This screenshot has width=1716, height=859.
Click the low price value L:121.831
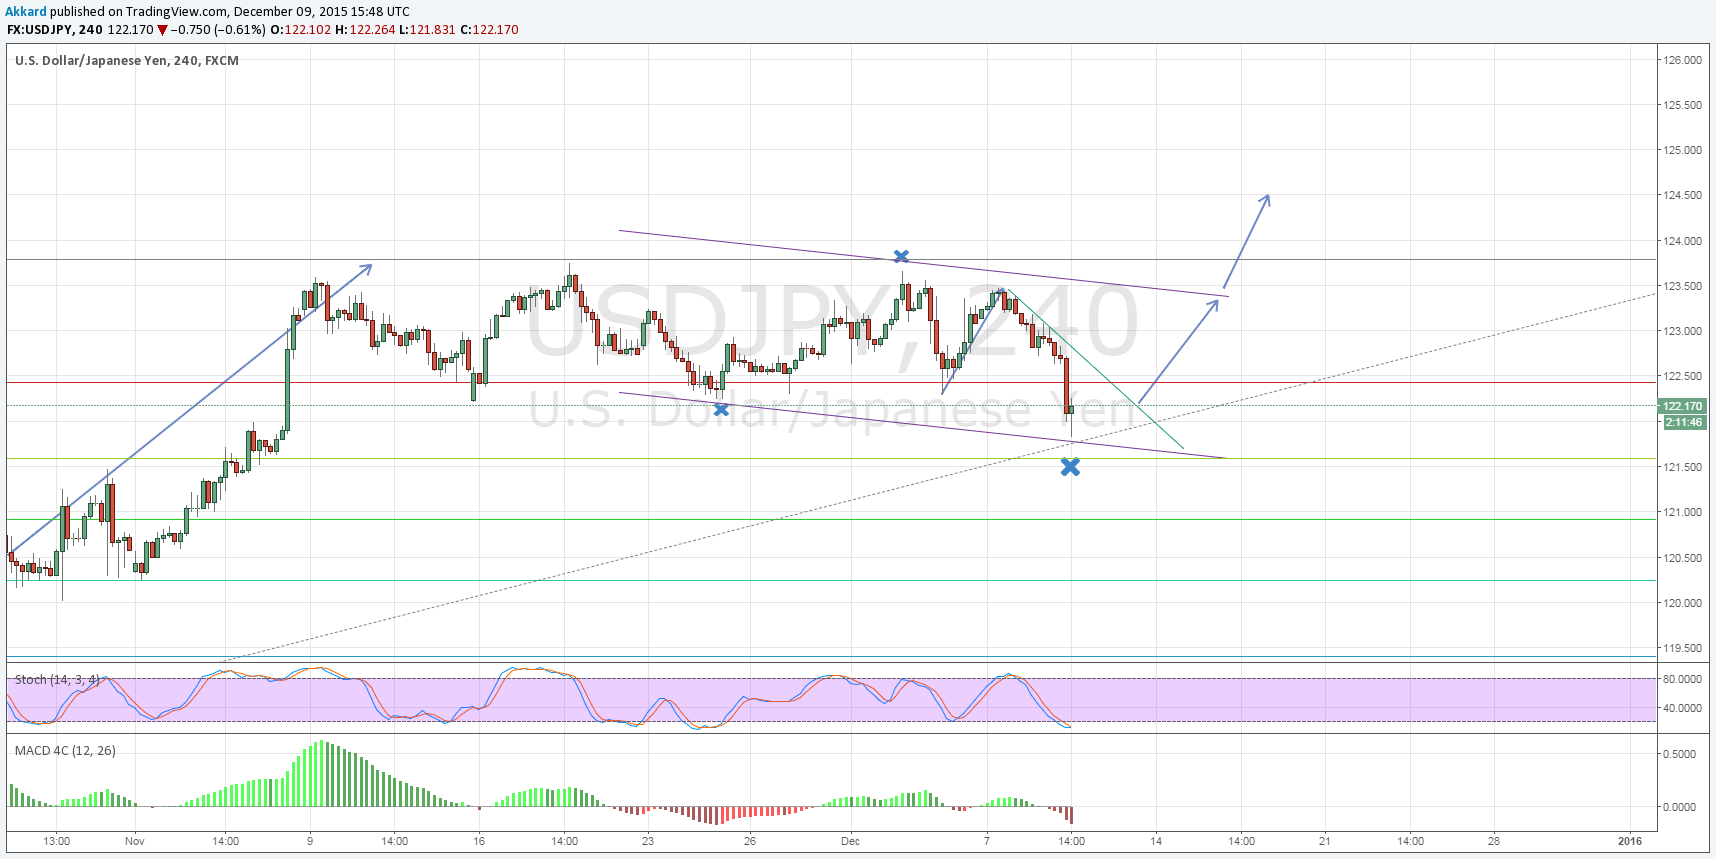coord(428,30)
